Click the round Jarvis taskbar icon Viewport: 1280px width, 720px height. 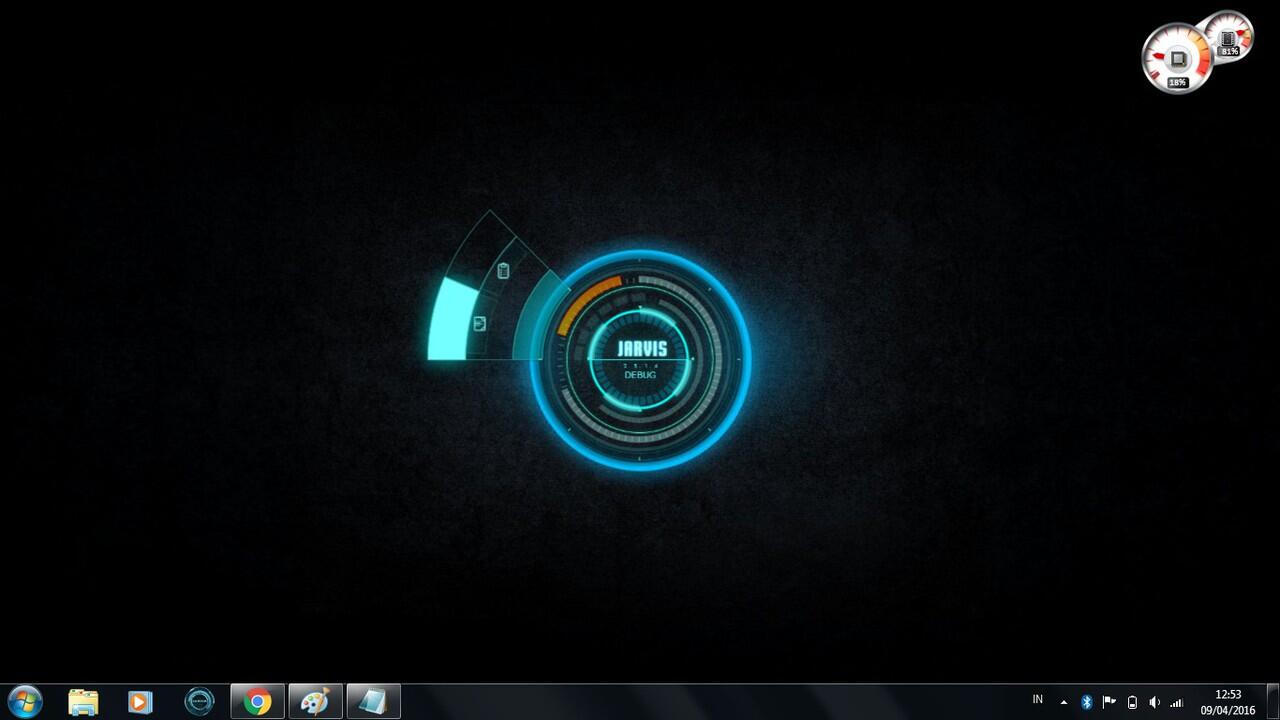pyautogui.click(x=199, y=702)
